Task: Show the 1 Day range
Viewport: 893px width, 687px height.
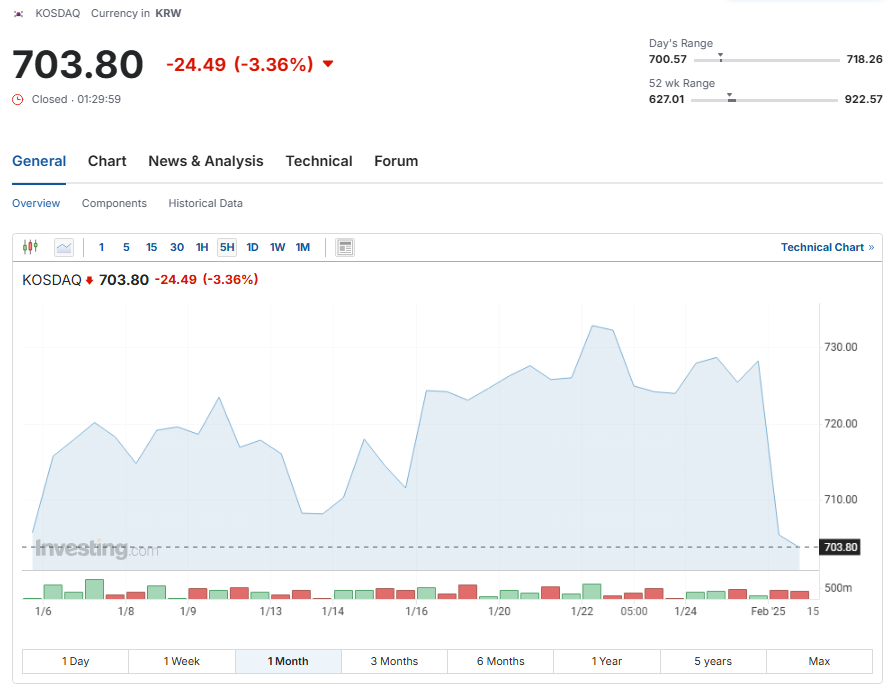Action: [76, 661]
